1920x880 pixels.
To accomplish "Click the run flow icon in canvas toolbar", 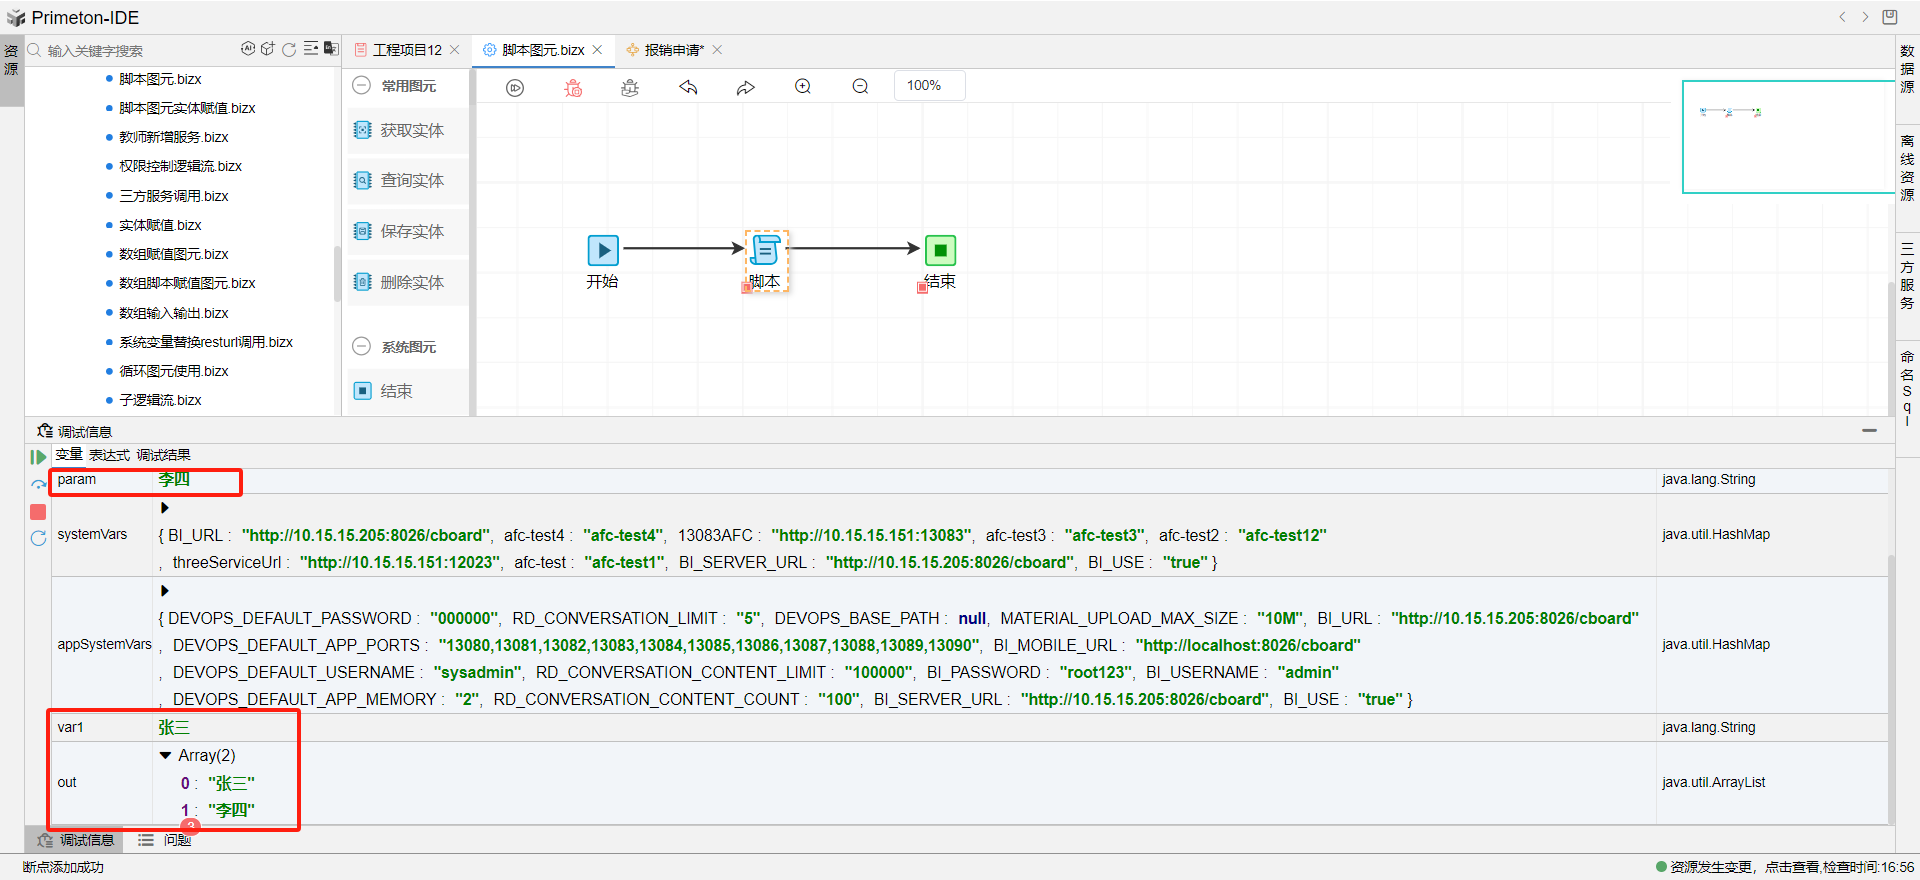I will point(515,88).
